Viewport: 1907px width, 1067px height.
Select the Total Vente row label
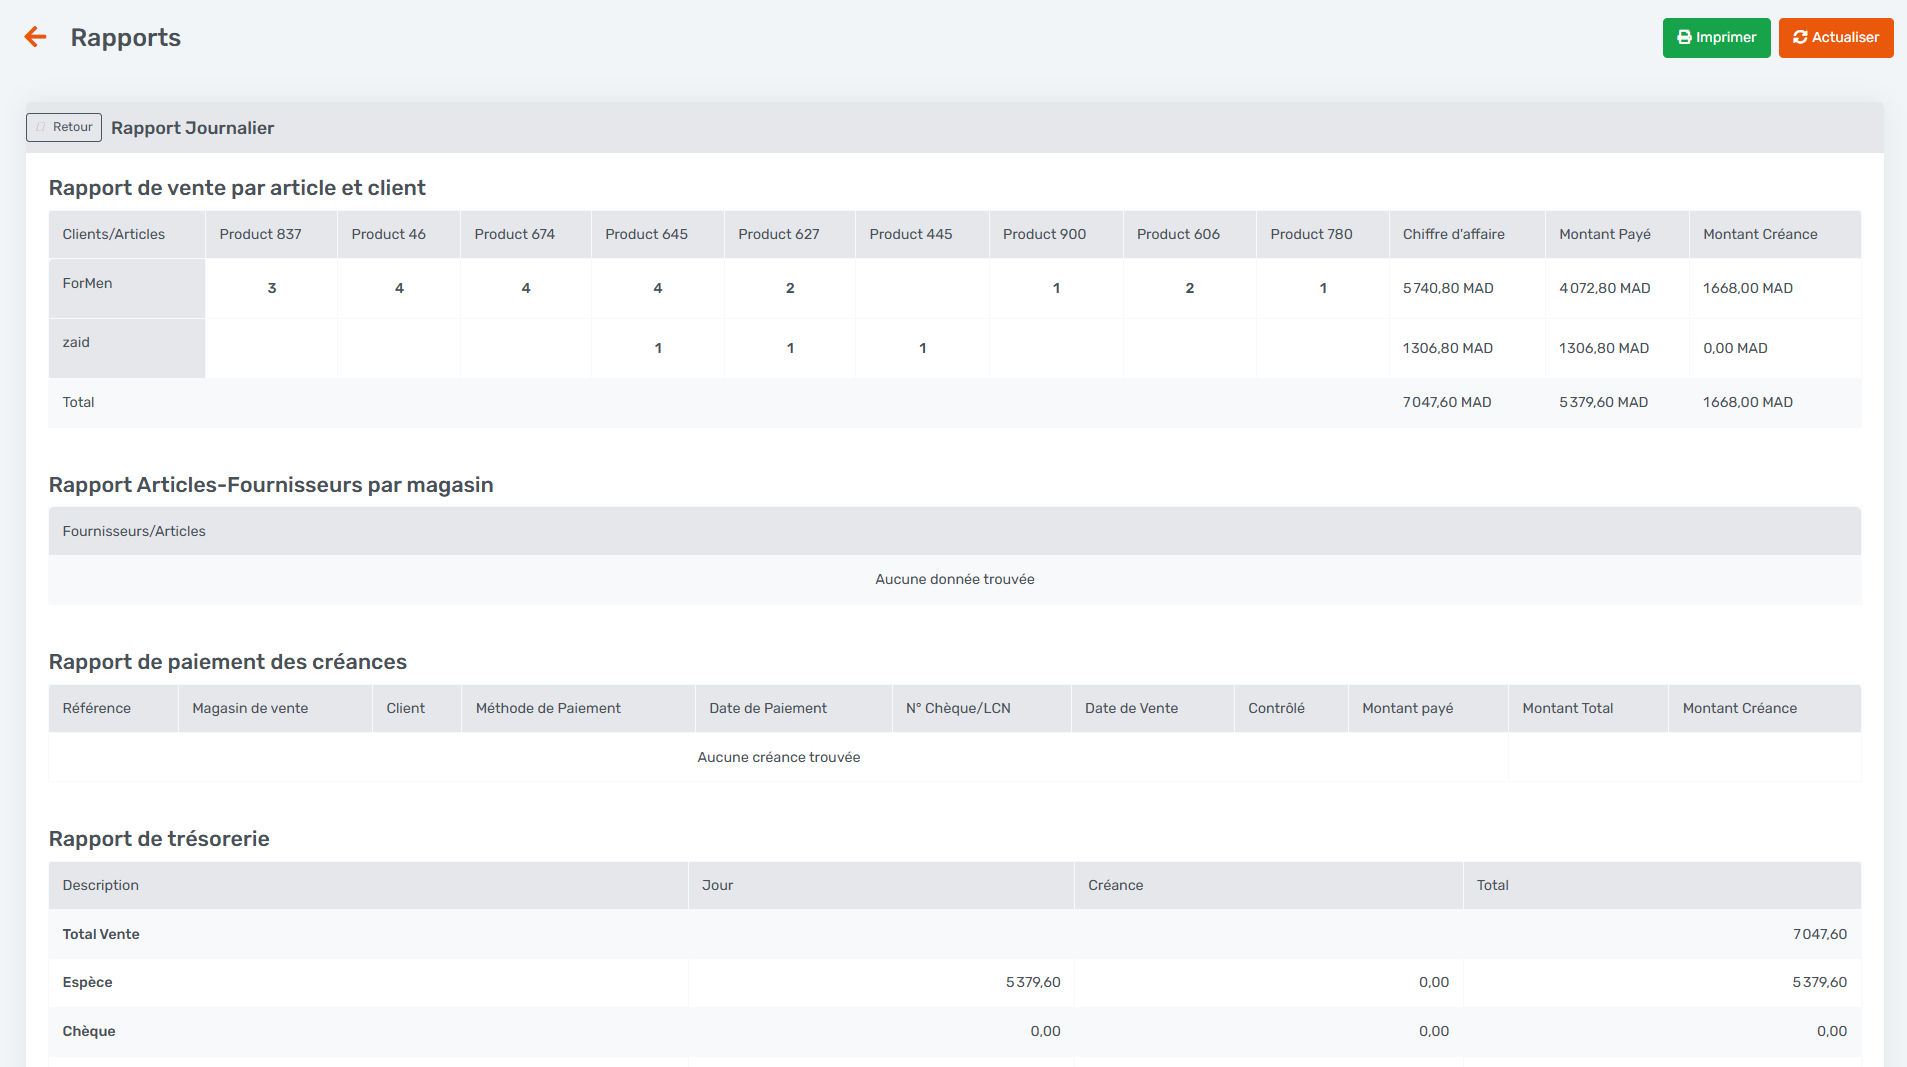(x=101, y=934)
